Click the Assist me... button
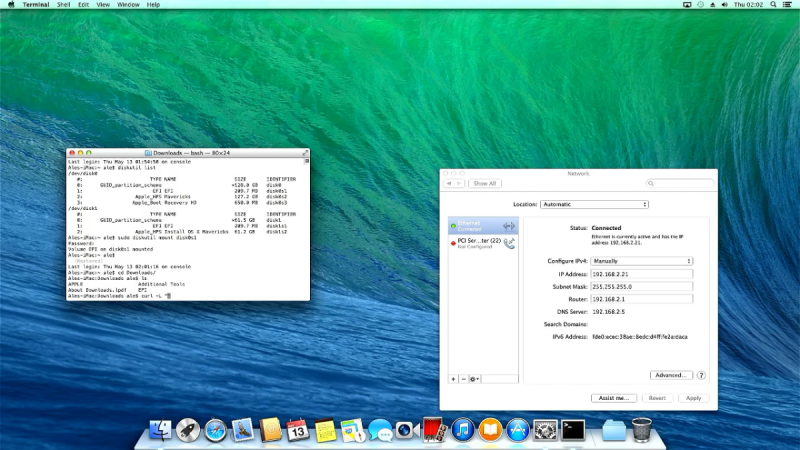The height and width of the screenshot is (450, 800). pyautogui.click(x=612, y=398)
